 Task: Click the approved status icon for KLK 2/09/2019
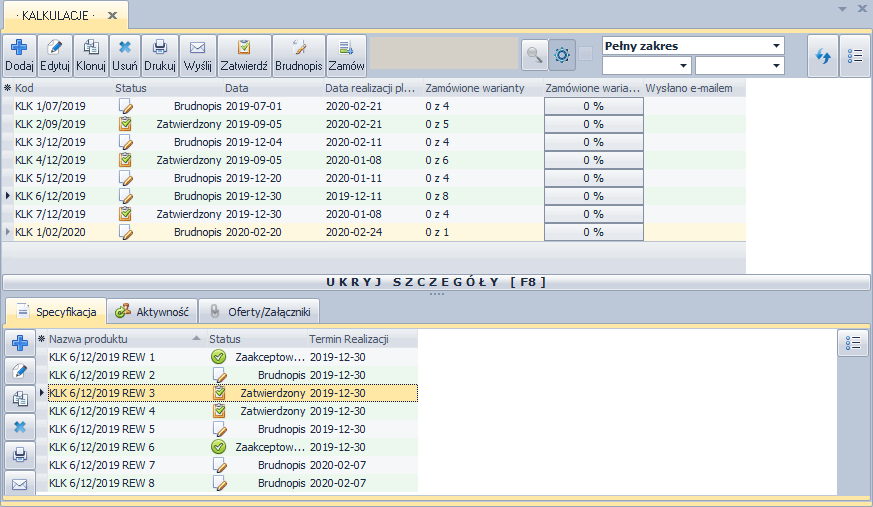(x=126, y=124)
